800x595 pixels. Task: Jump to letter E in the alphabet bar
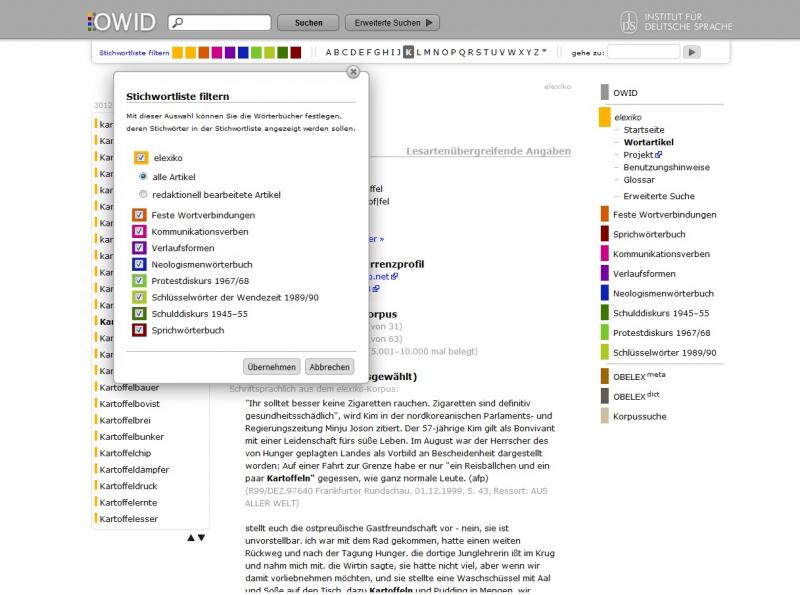(x=361, y=52)
